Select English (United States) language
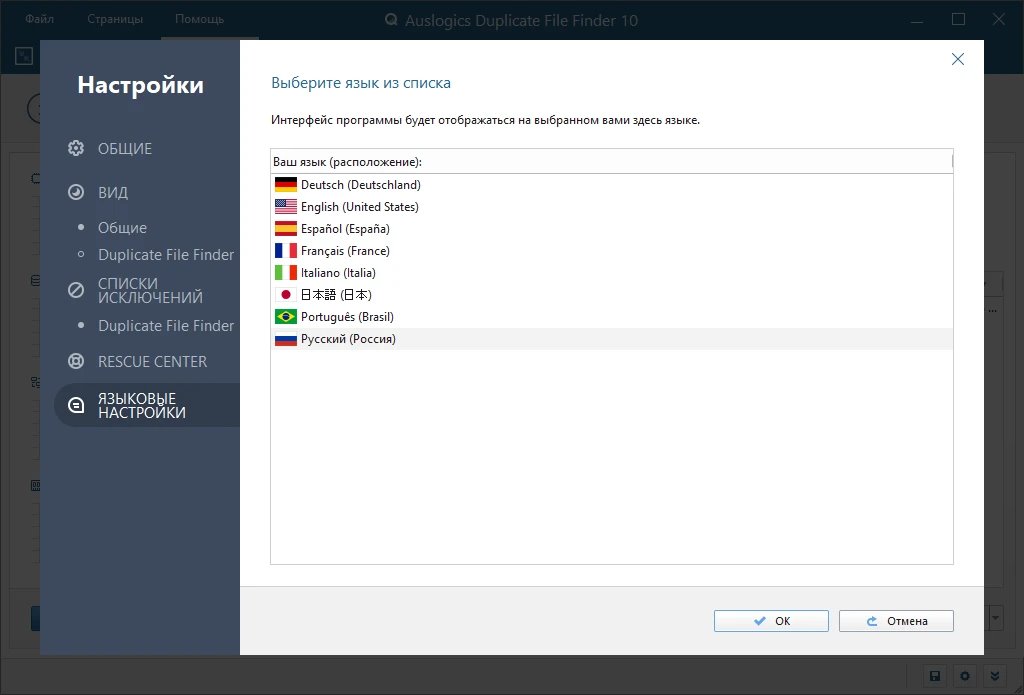 [612, 207]
